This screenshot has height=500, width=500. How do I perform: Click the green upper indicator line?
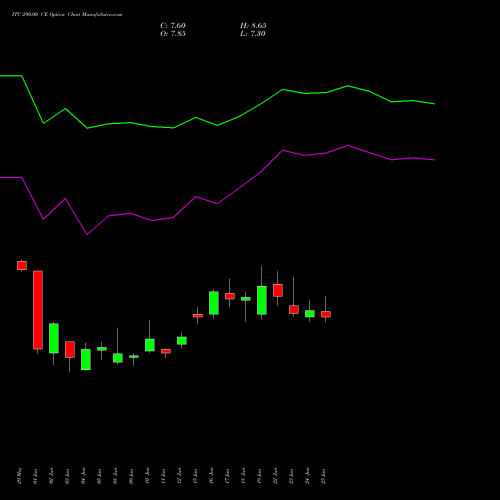(x=217, y=125)
